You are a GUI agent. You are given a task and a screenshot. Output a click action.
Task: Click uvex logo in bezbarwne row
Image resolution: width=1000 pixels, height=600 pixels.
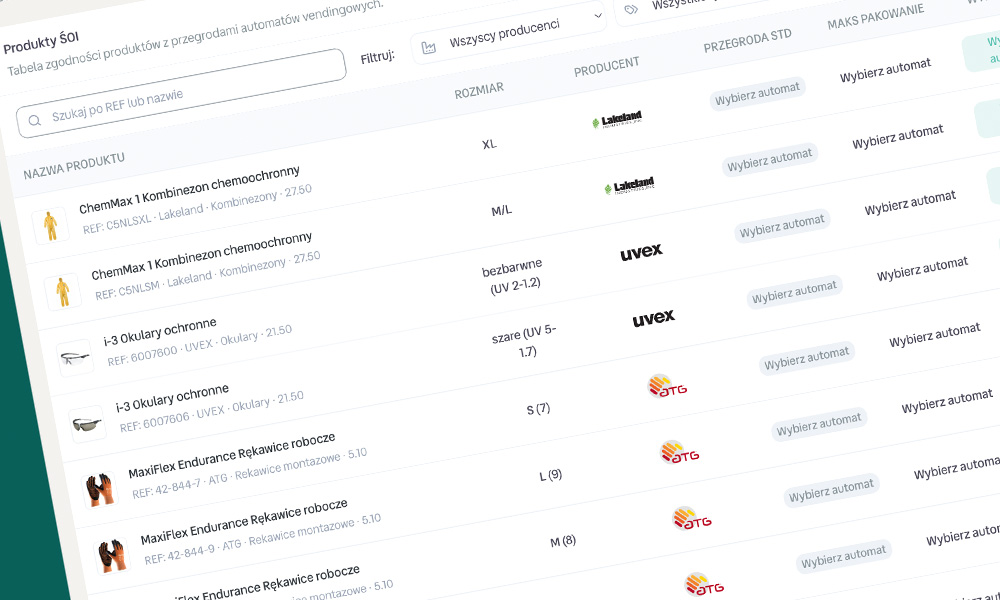click(x=641, y=252)
